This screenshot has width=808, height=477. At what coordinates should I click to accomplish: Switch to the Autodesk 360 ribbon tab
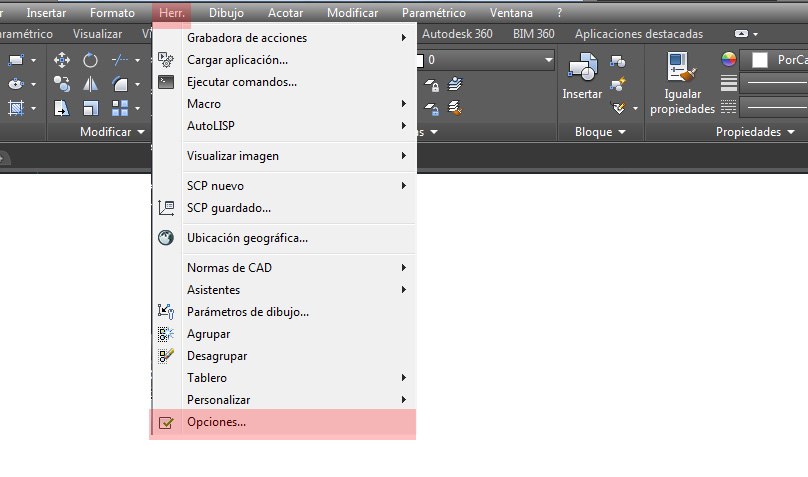tap(457, 34)
